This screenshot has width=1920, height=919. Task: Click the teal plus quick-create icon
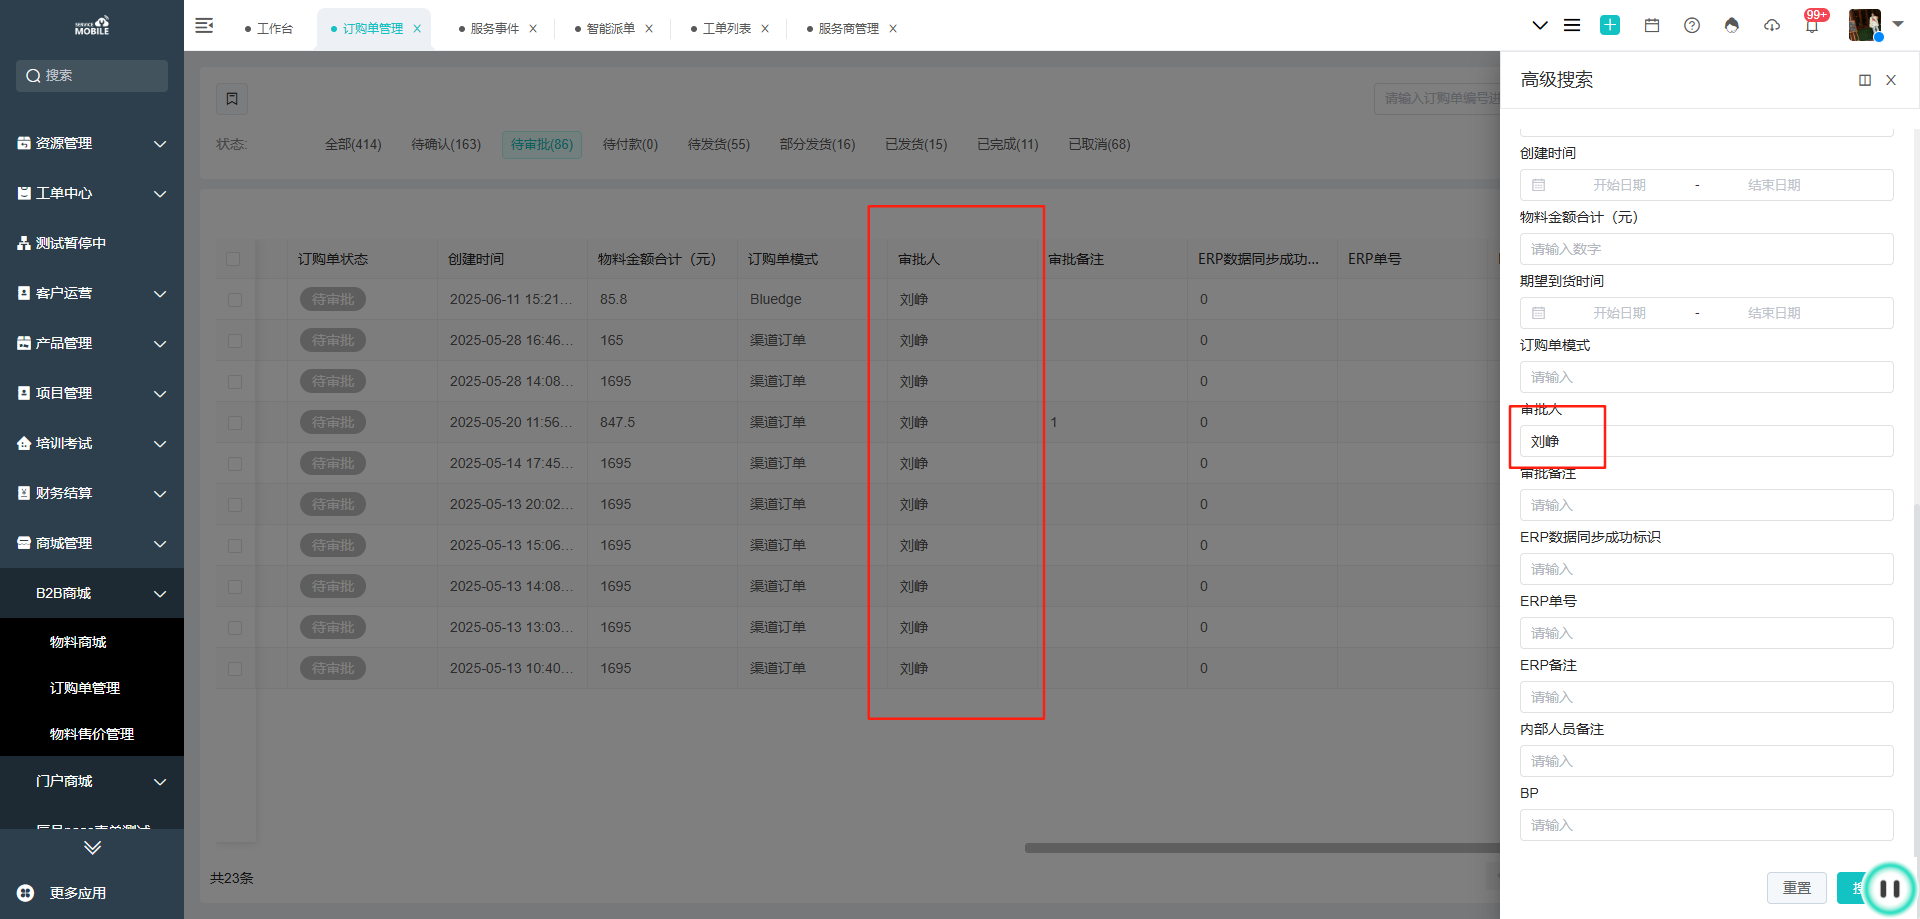[1610, 26]
